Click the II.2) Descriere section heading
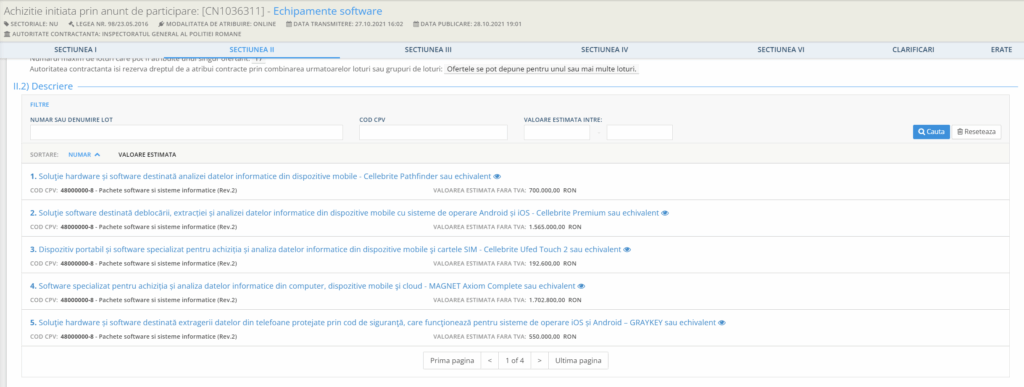This screenshot has width=1024, height=387. pyautogui.click(x=43, y=87)
